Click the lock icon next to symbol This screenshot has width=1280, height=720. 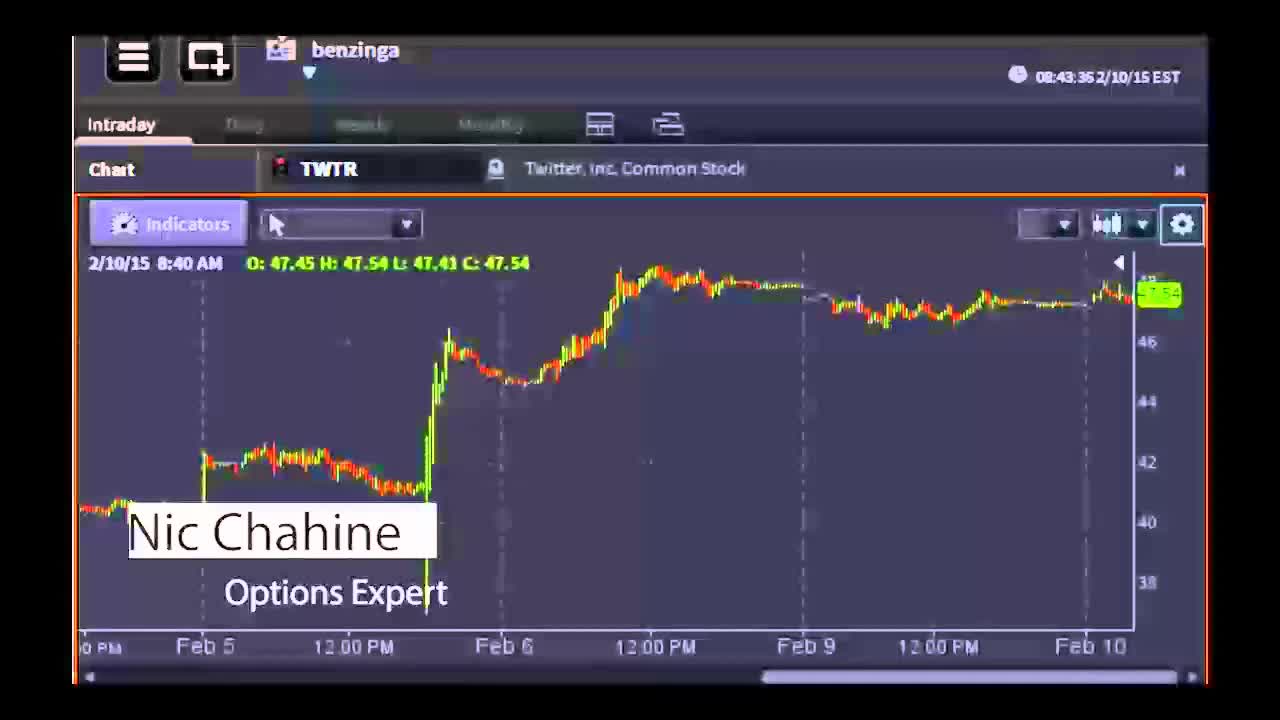pyautogui.click(x=495, y=168)
